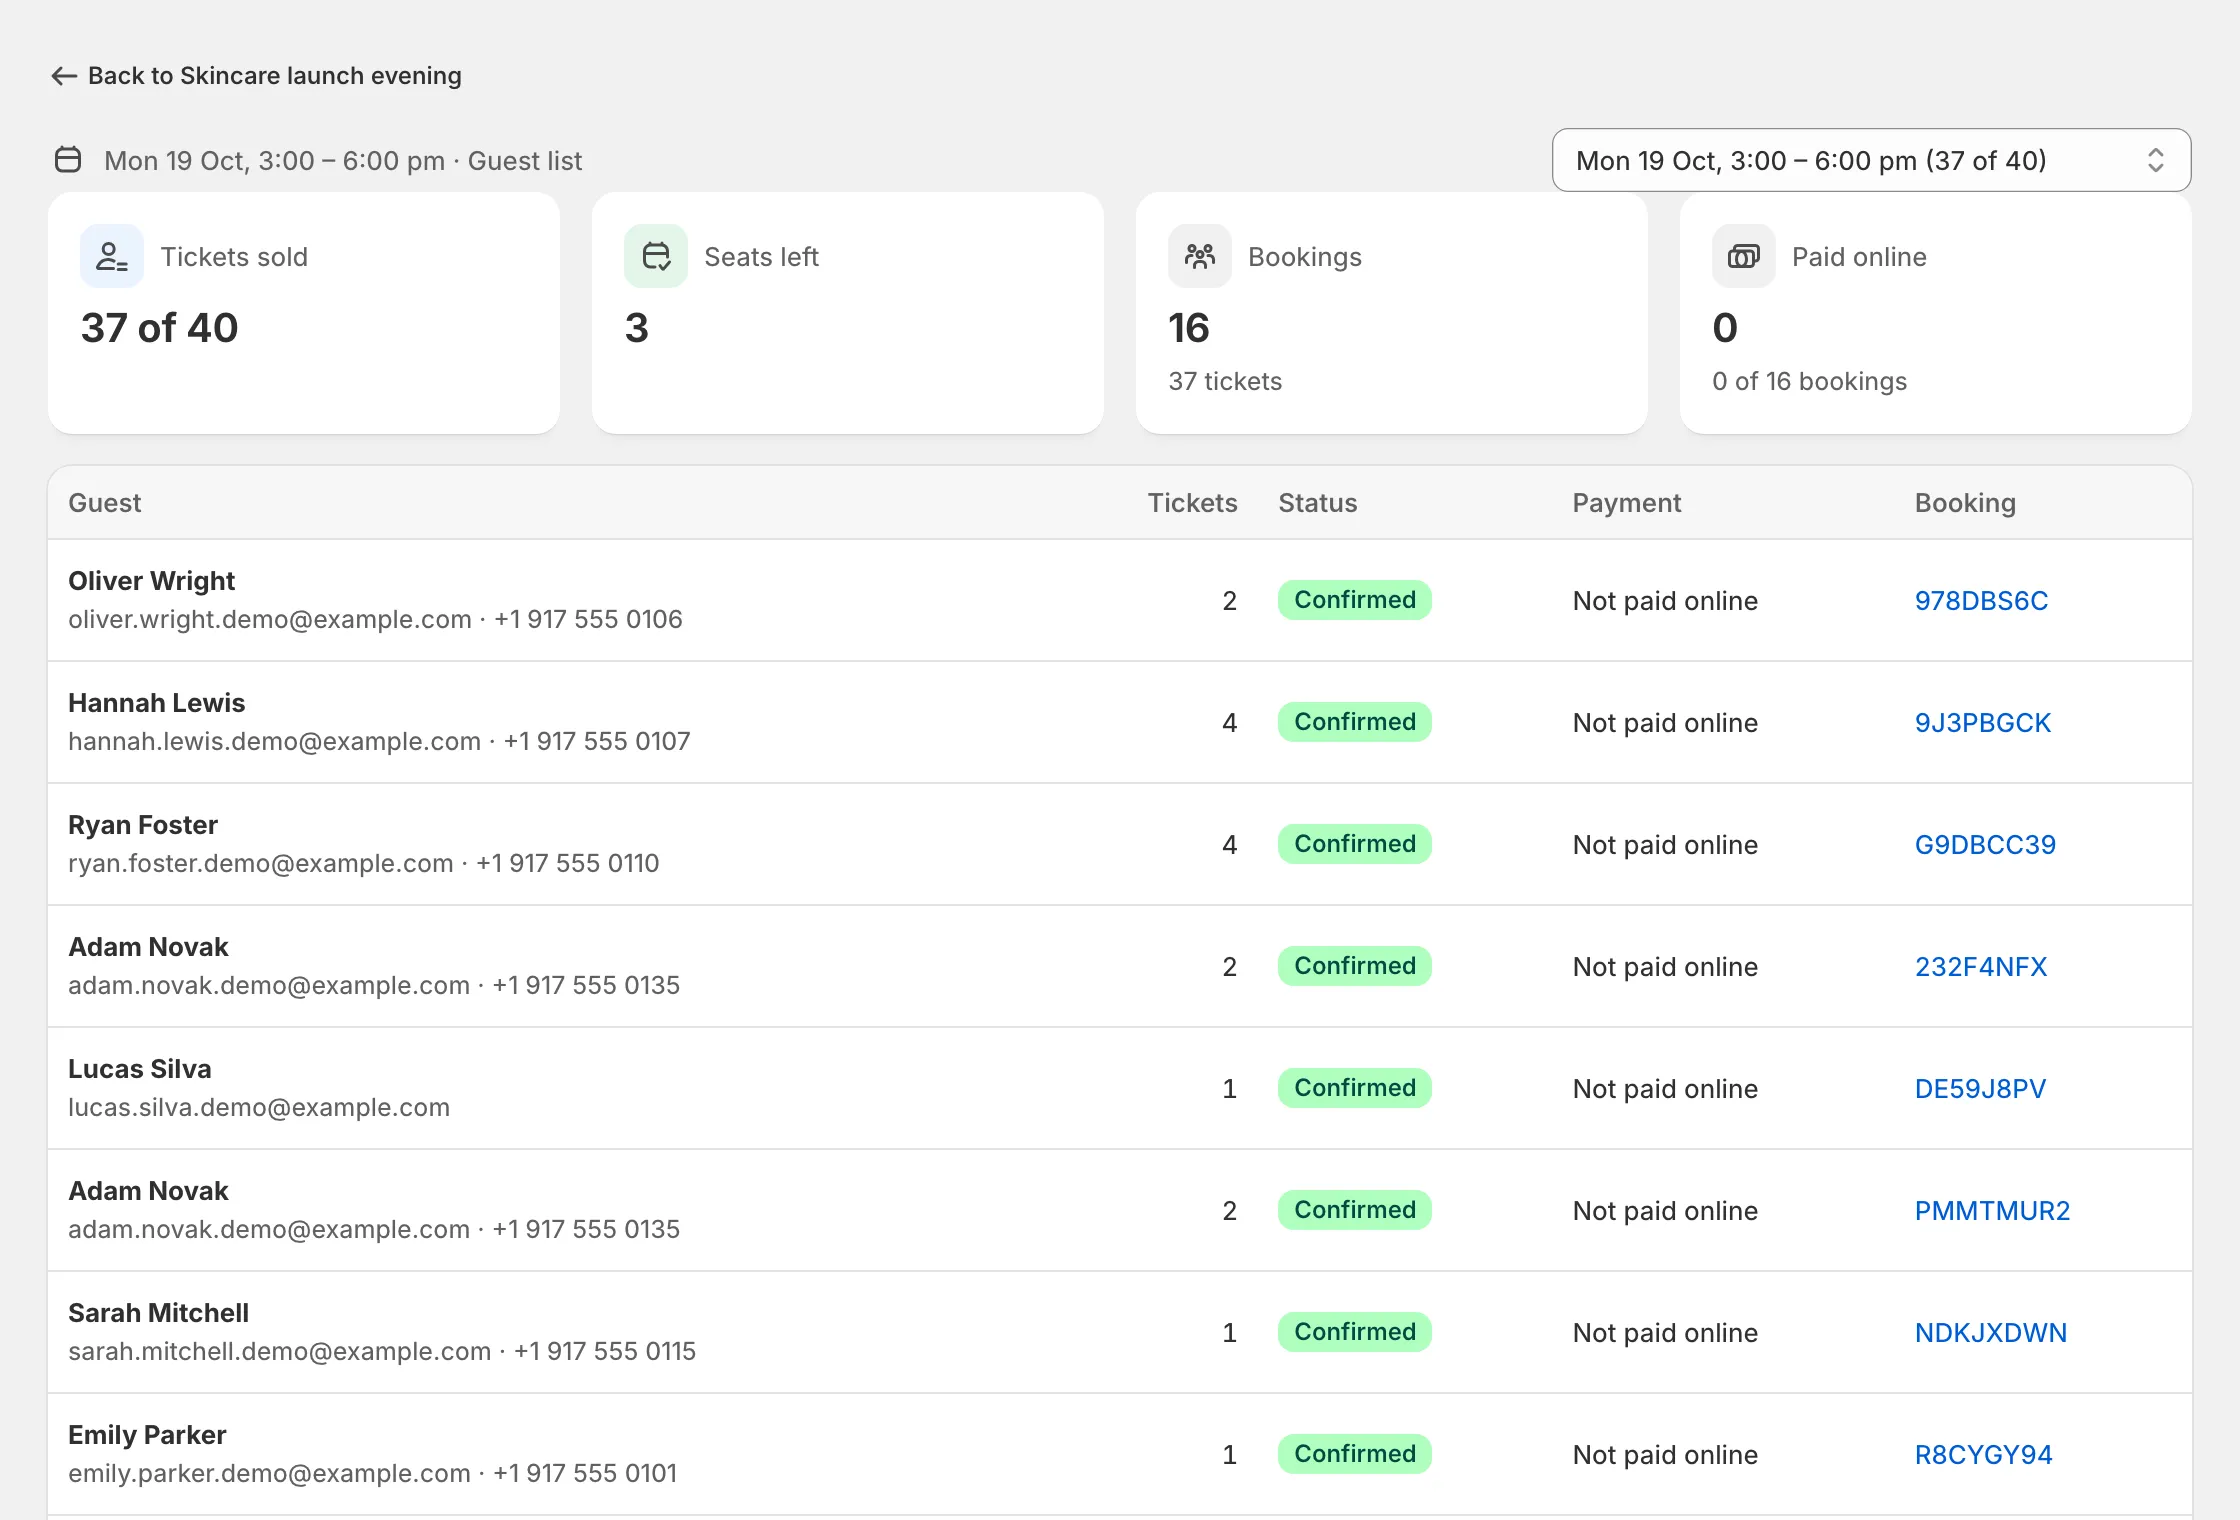The height and width of the screenshot is (1520, 2240).
Task: Click the back arrow icon
Action: pyautogui.click(x=64, y=76)
